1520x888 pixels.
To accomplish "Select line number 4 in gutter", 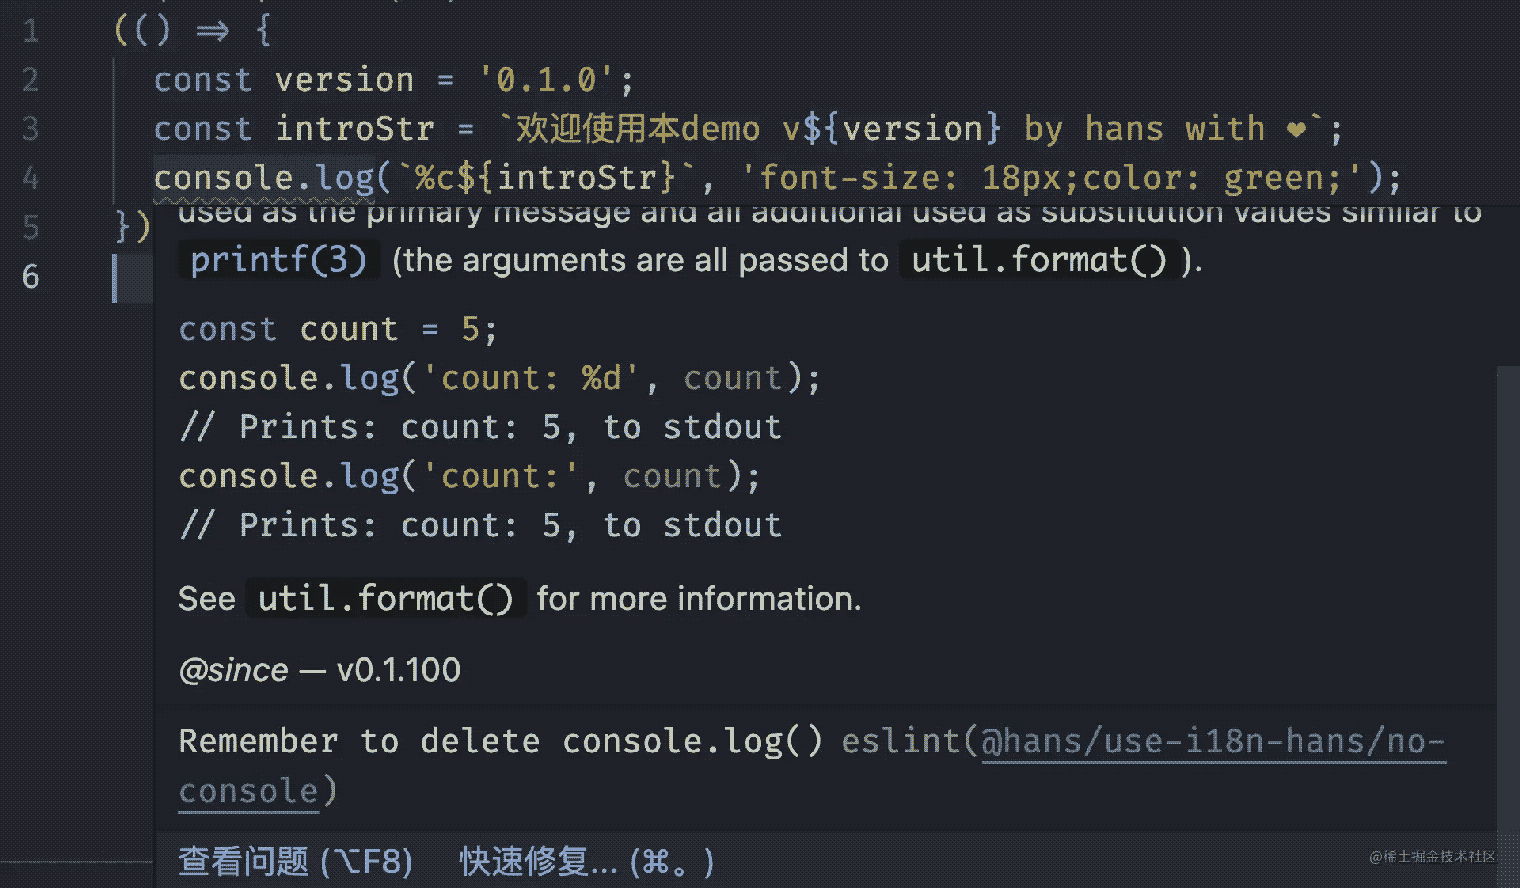I will click(31, 178).
